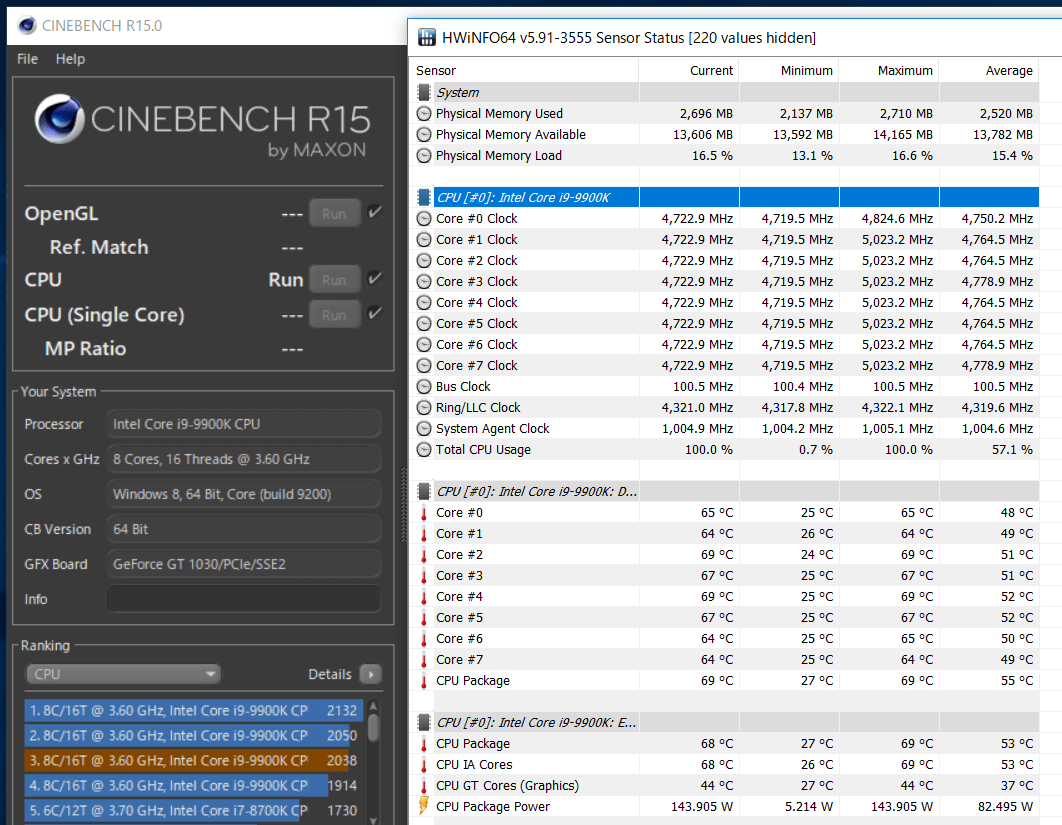Run the CPU (Single Core) test
The height and width of the screenshot is (825, 1062).
[x=334, y=315]
